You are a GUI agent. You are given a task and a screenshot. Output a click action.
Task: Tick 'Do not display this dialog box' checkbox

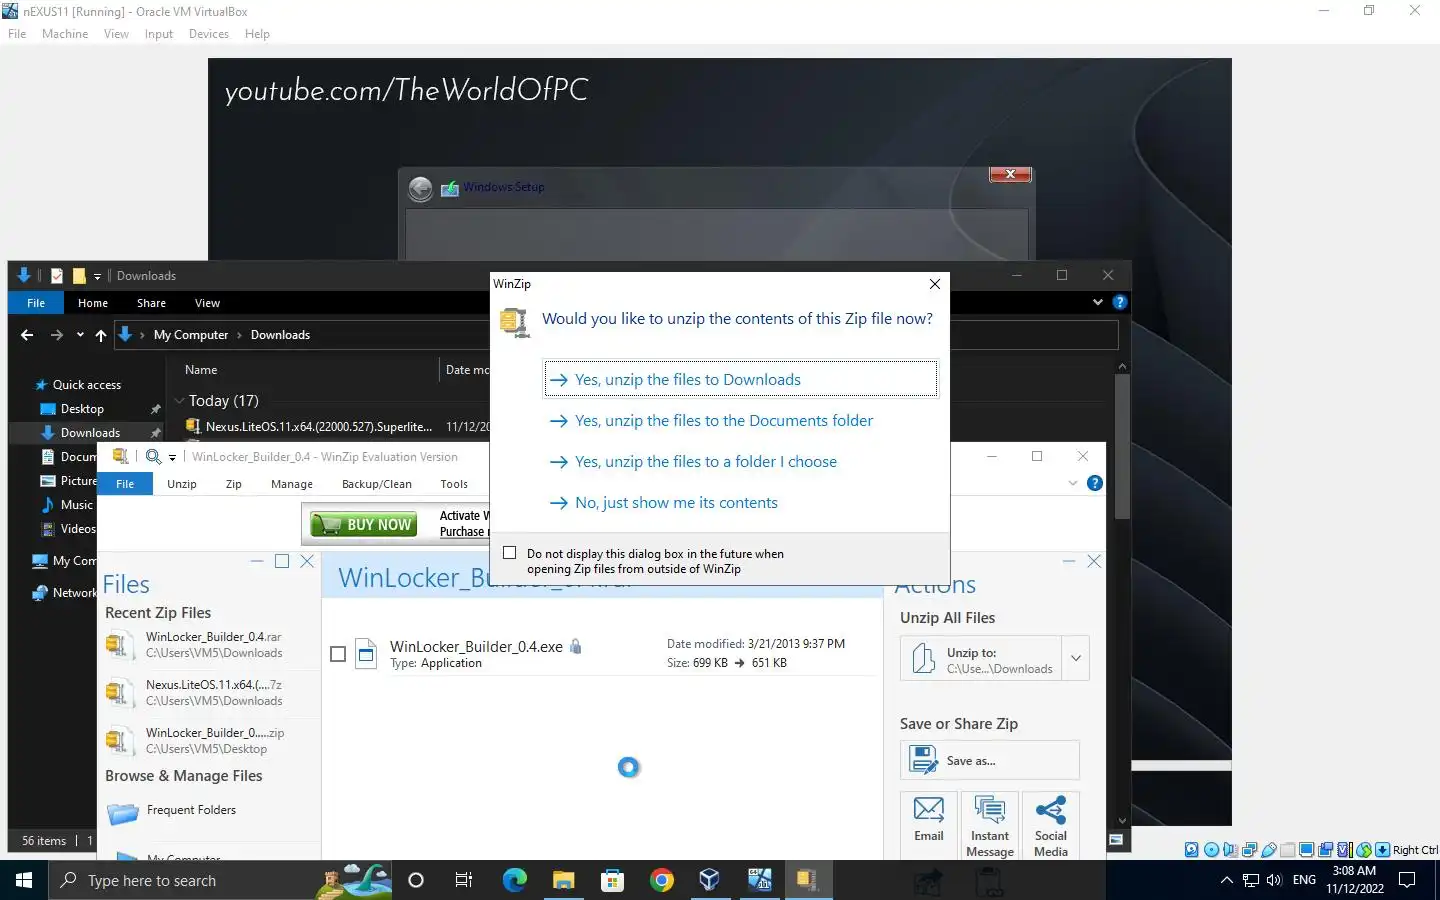pos(510,553)
